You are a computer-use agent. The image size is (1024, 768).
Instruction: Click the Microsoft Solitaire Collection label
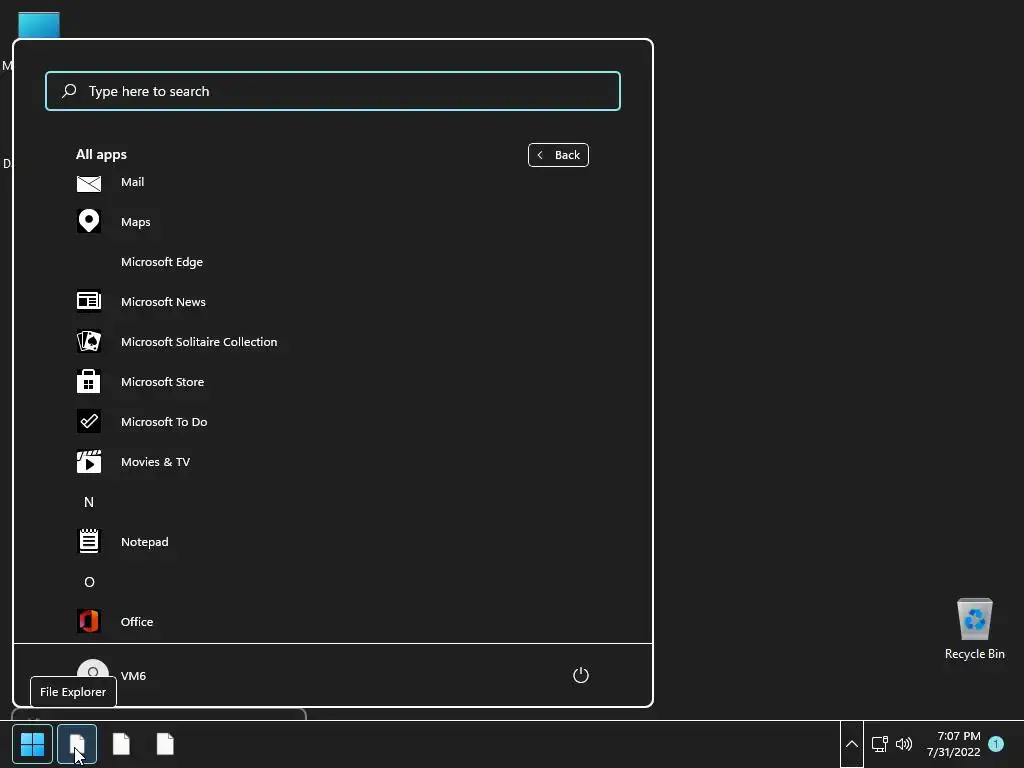199,342
